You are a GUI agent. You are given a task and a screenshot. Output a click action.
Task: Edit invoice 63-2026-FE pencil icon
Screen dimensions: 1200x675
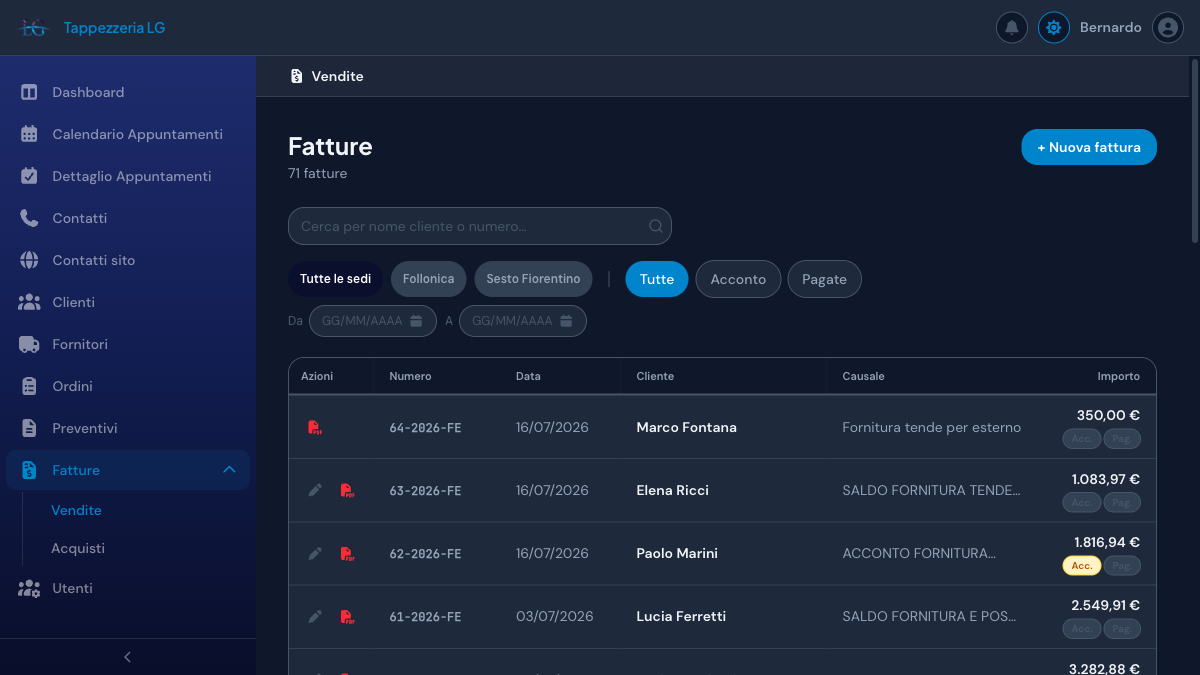point(315,490)
